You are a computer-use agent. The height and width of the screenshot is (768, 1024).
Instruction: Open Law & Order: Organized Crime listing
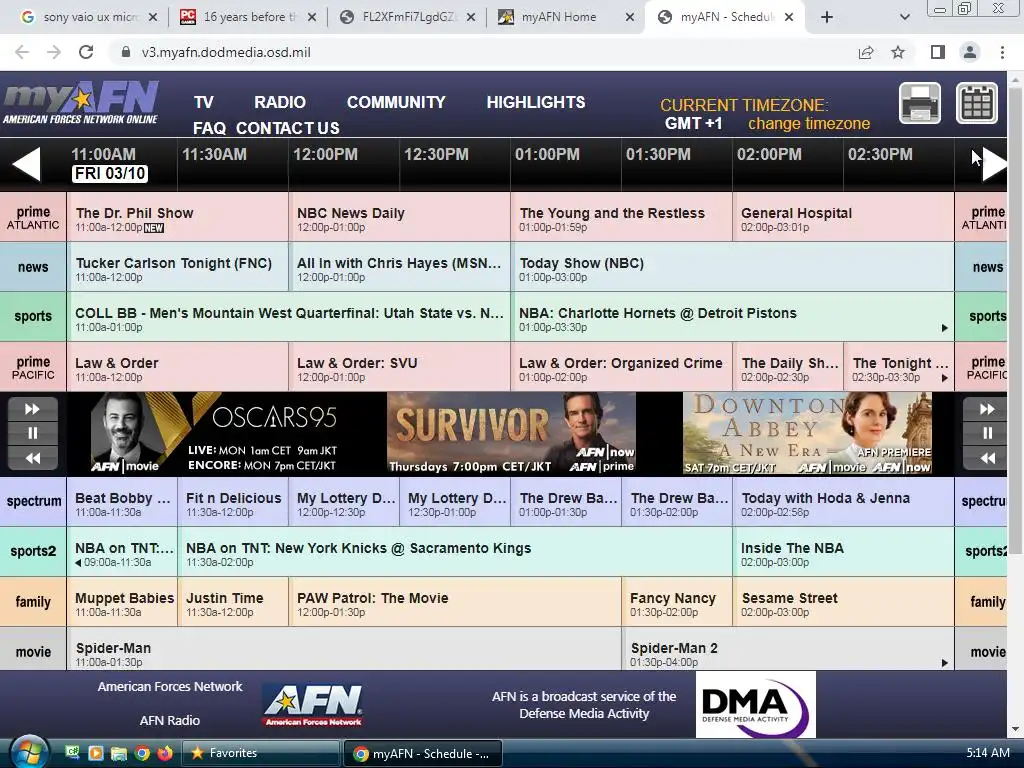[x=622, y=367]
